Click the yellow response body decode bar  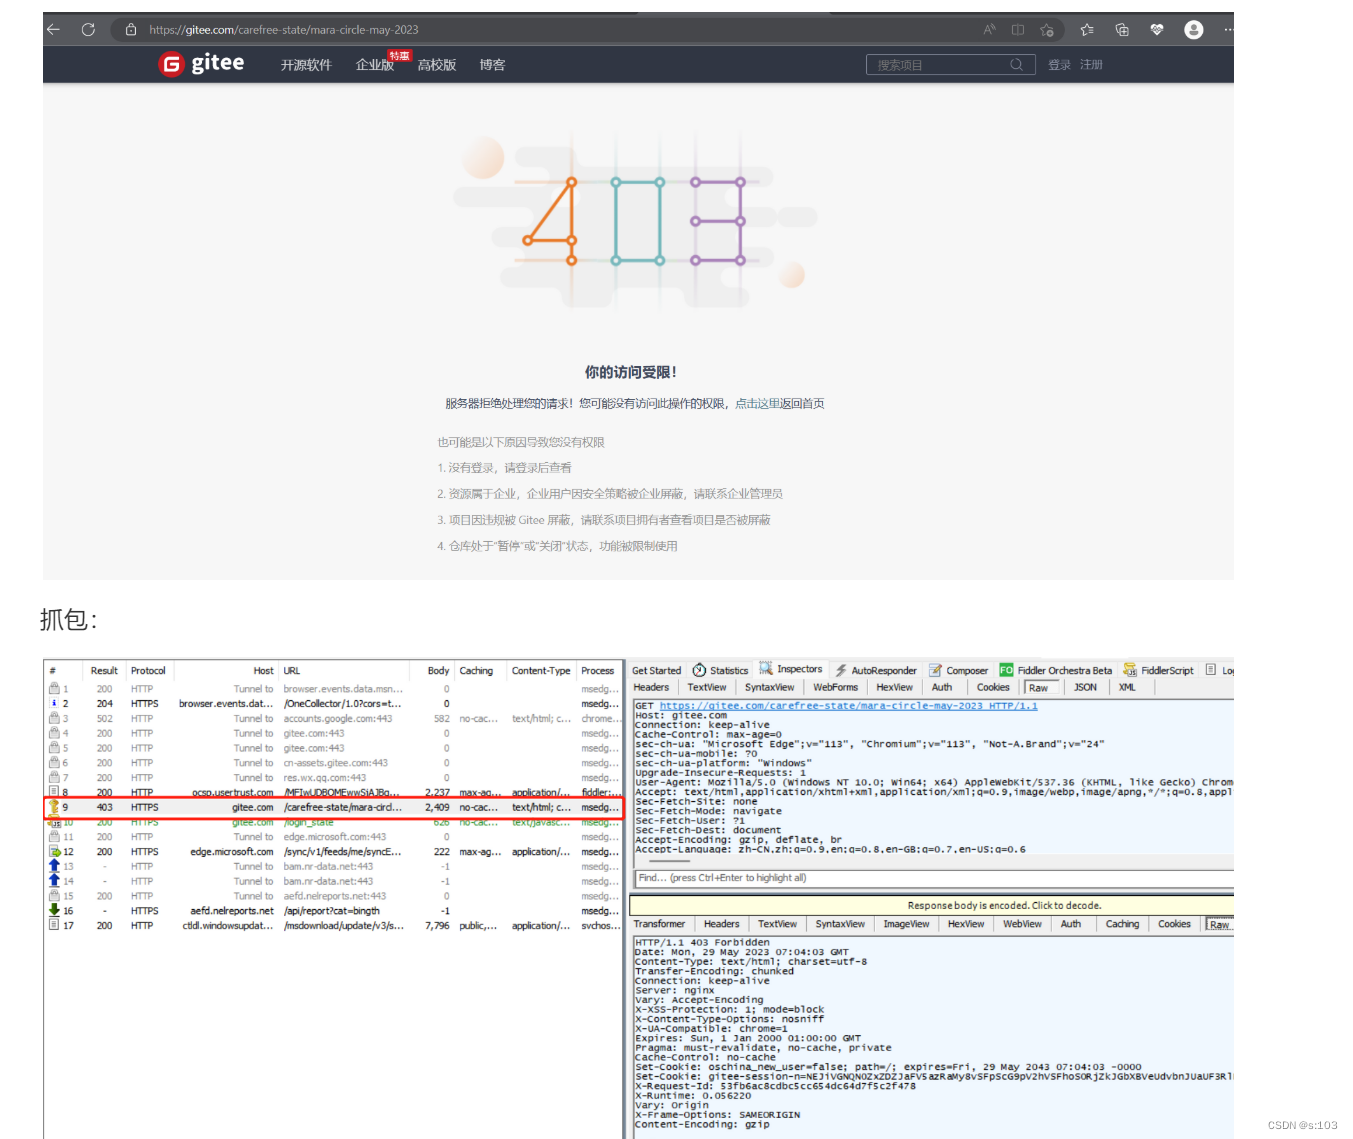click(x=932, y=905)
